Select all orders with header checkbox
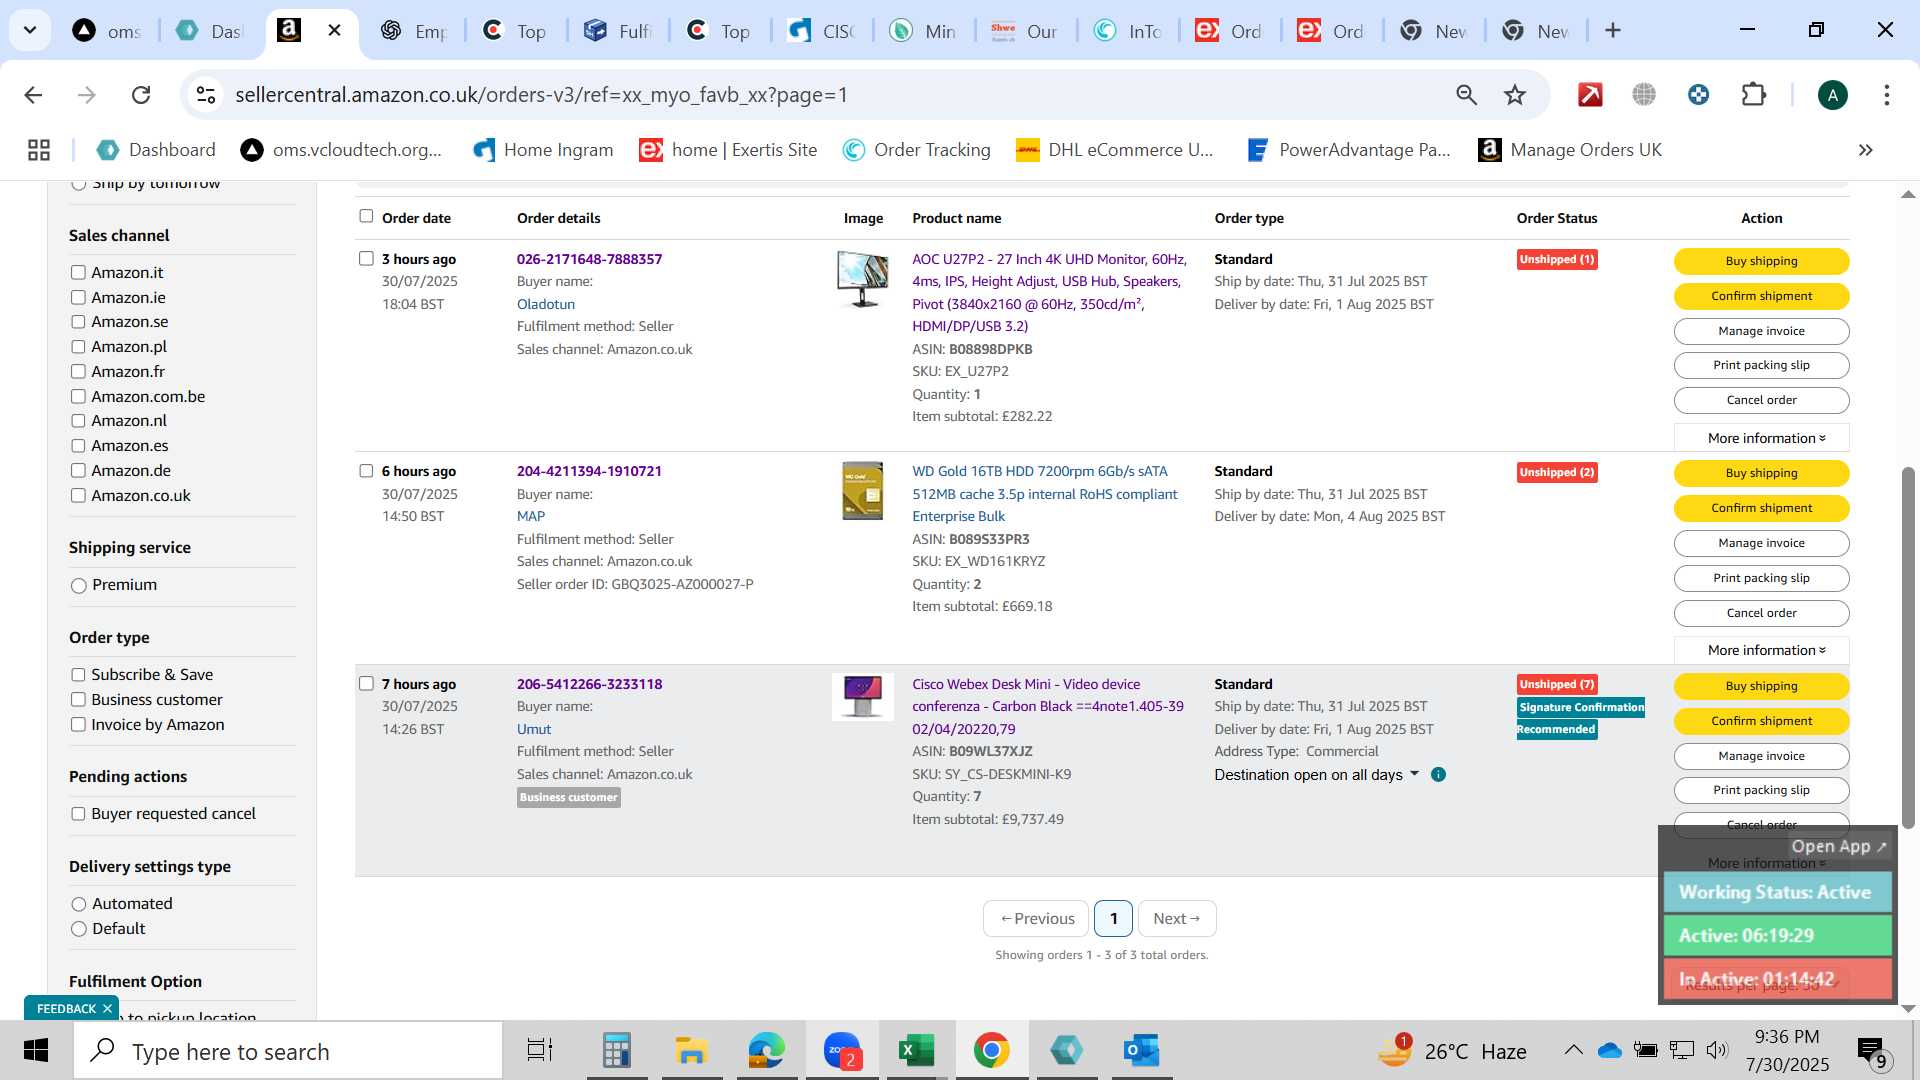1920x1080 pixels. [x=366, y=216]
